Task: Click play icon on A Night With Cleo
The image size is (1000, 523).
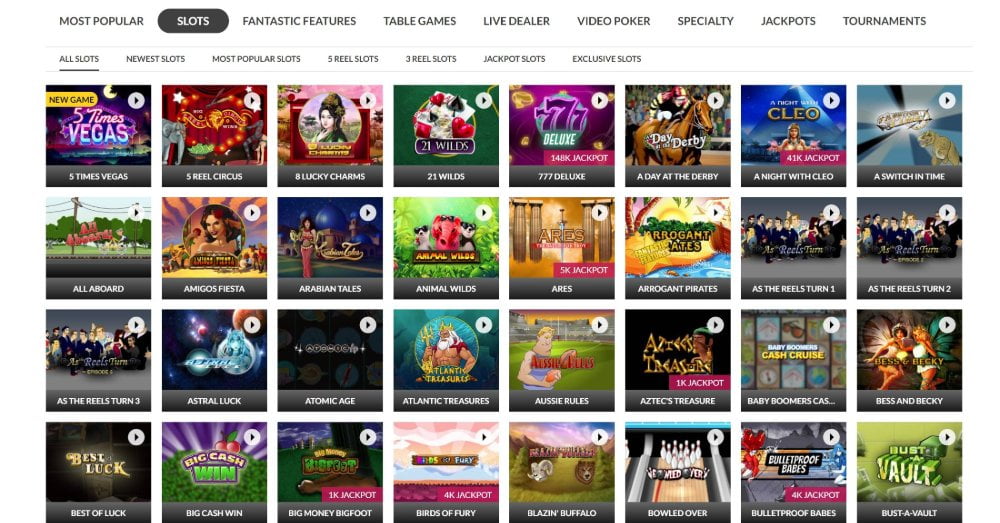Action: 831,100
